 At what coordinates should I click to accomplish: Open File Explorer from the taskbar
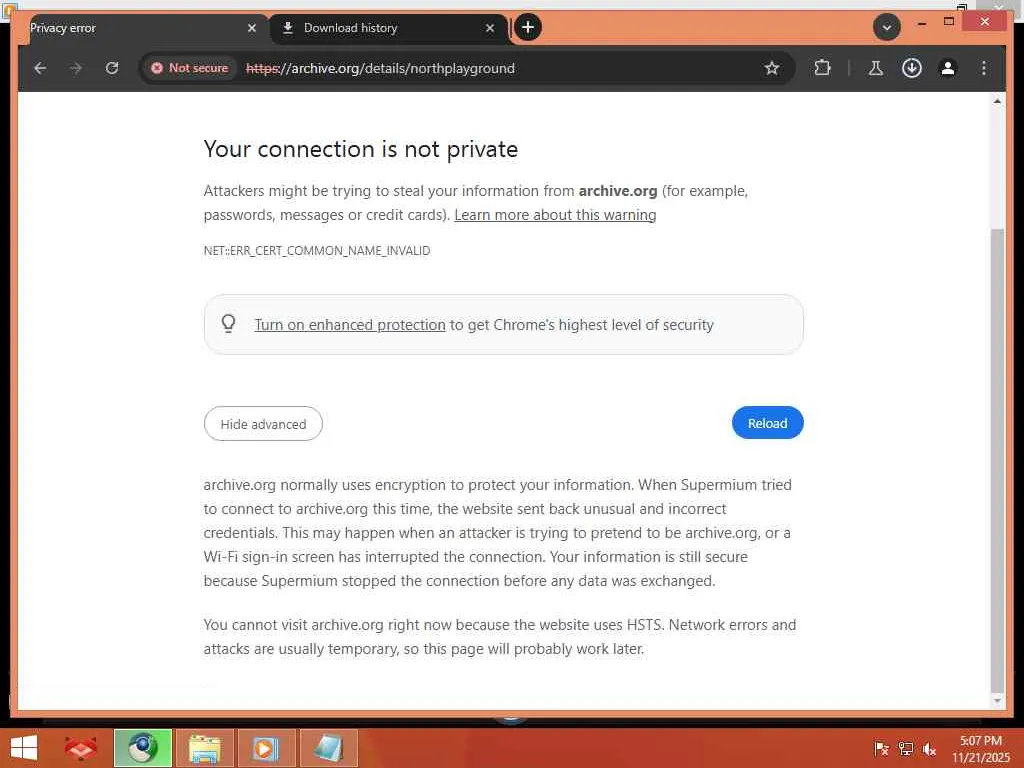point(205,748)
